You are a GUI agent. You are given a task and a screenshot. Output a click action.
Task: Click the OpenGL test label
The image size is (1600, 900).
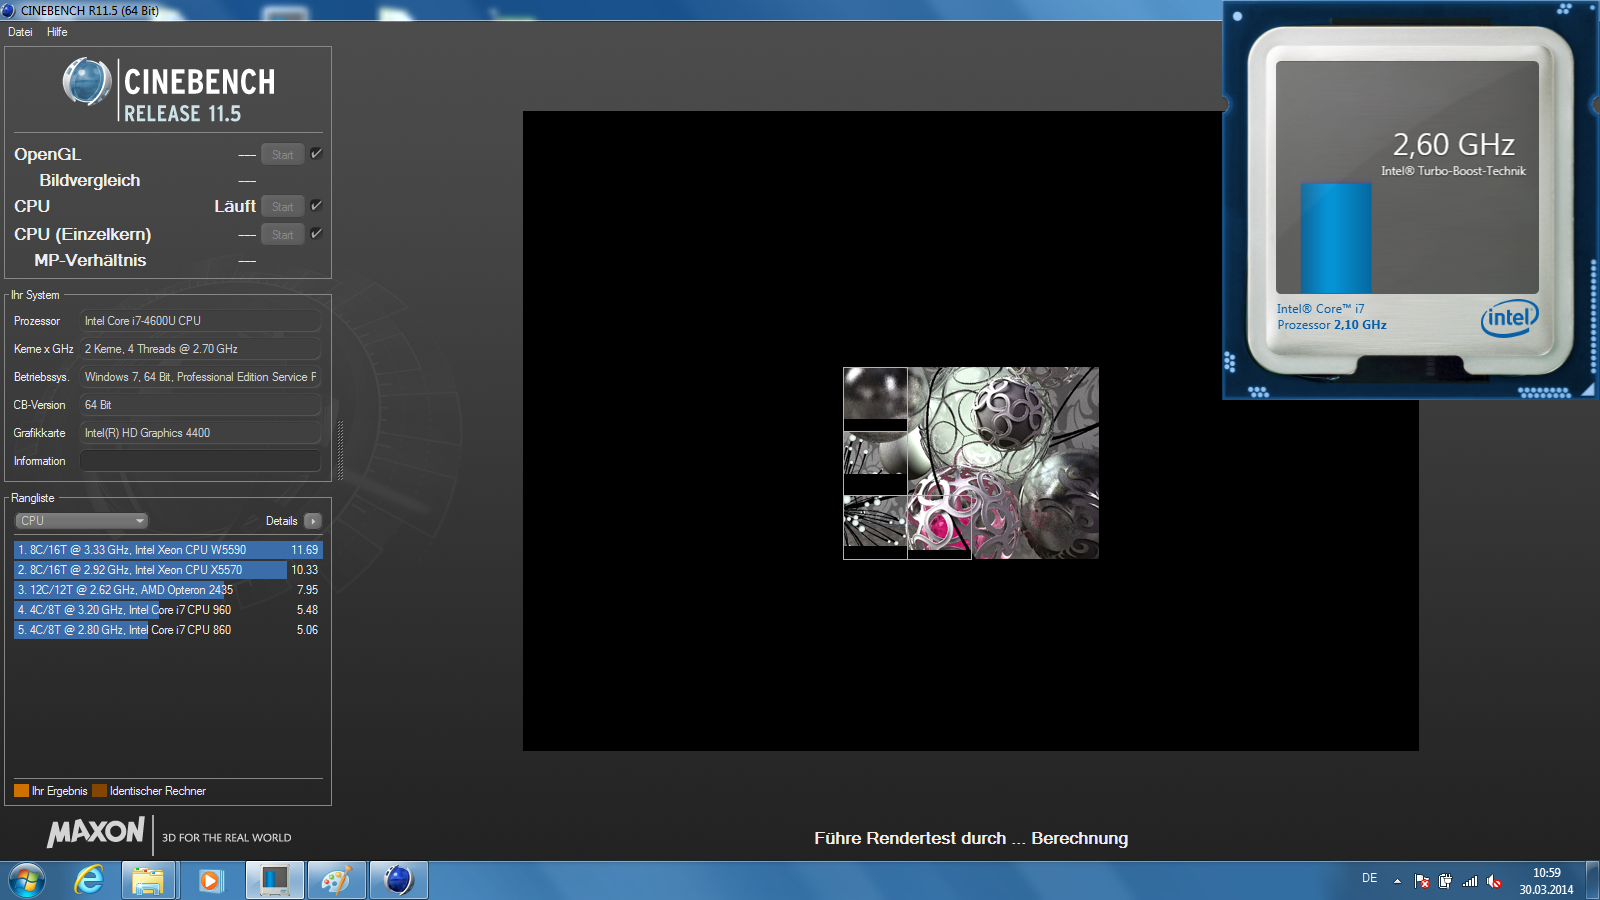click(47, 154)
